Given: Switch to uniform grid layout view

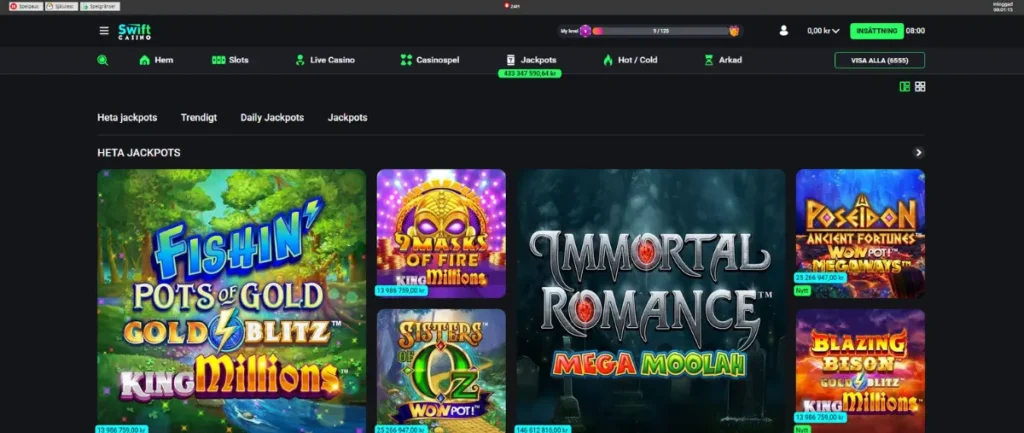Looking at the screenshot, I should (920, 86).
